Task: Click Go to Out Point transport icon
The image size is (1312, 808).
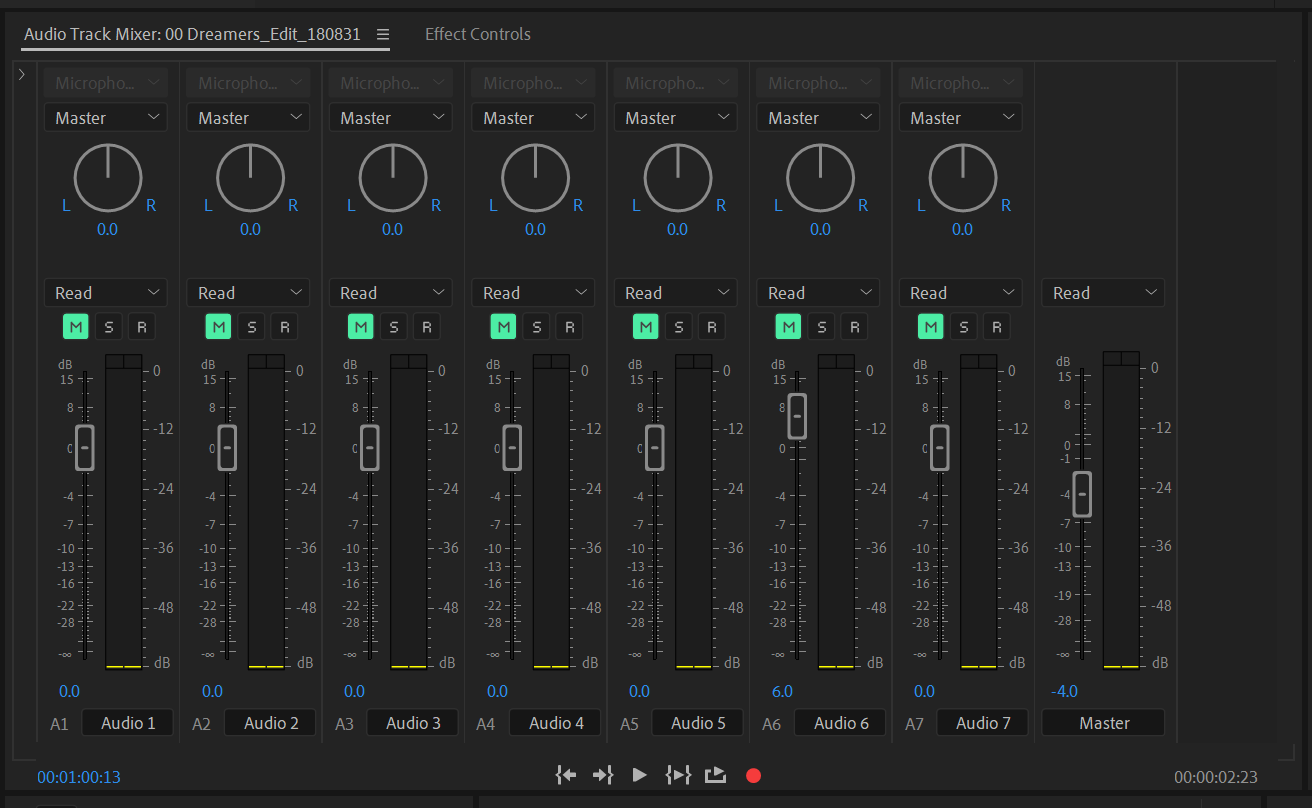Action: coord(602,775)
